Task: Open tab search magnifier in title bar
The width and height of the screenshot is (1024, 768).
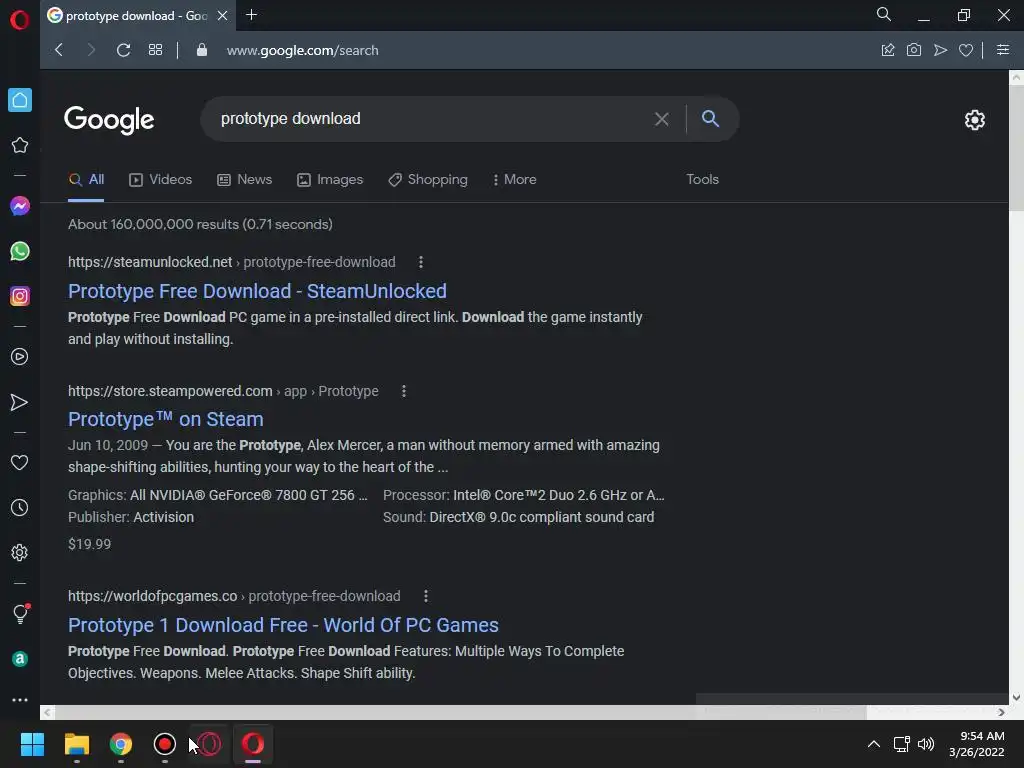Action: 884,14
